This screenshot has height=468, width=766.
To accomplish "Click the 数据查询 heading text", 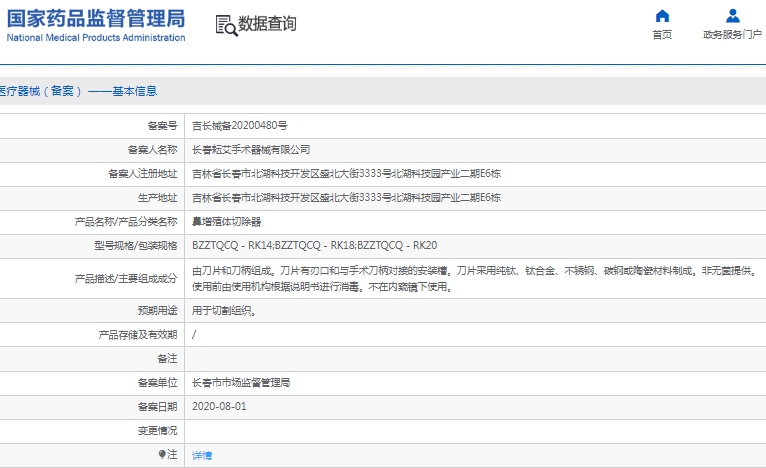I will pyautogui.click(x=267, y=23).
